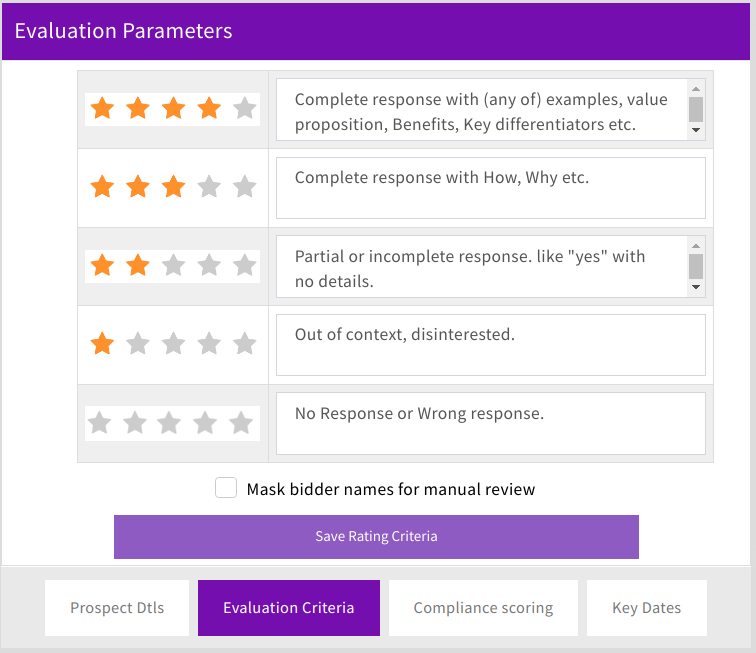The image size is (756, 653).
Task: Click the first star in the four-star row
Action: click(x=102, y=109)
